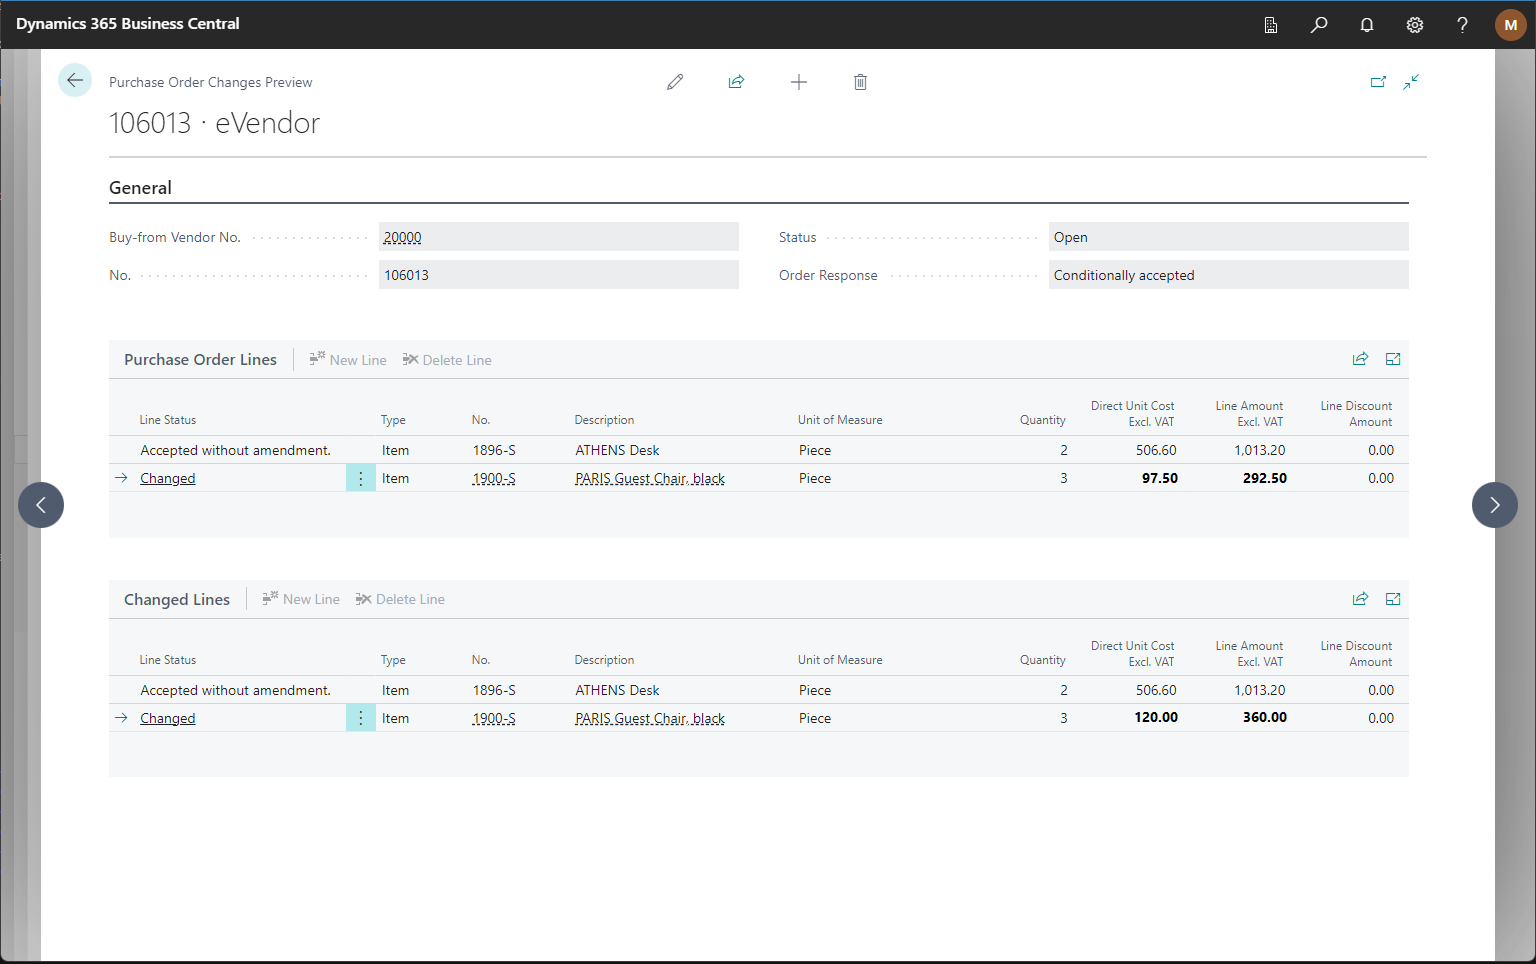Open page in new window icon
This screenshot has height=964, width=1536.
coord(1378,82)
